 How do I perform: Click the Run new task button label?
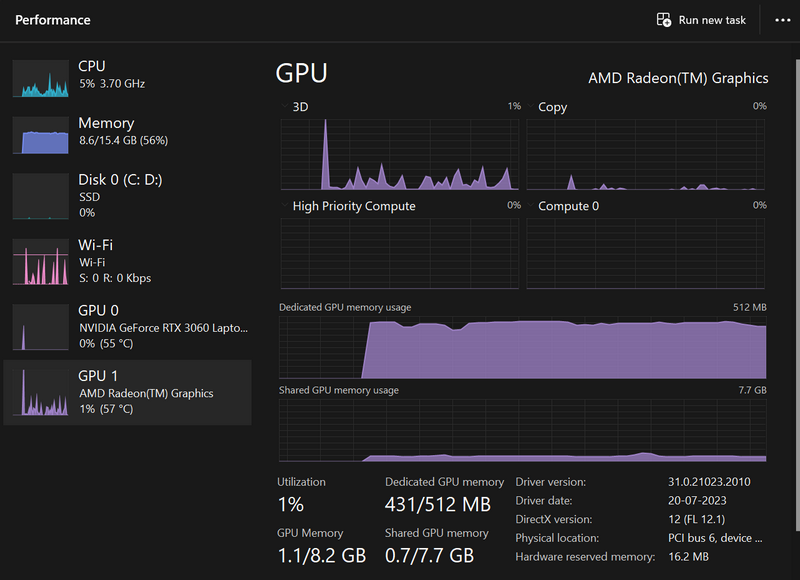[712, 20]
